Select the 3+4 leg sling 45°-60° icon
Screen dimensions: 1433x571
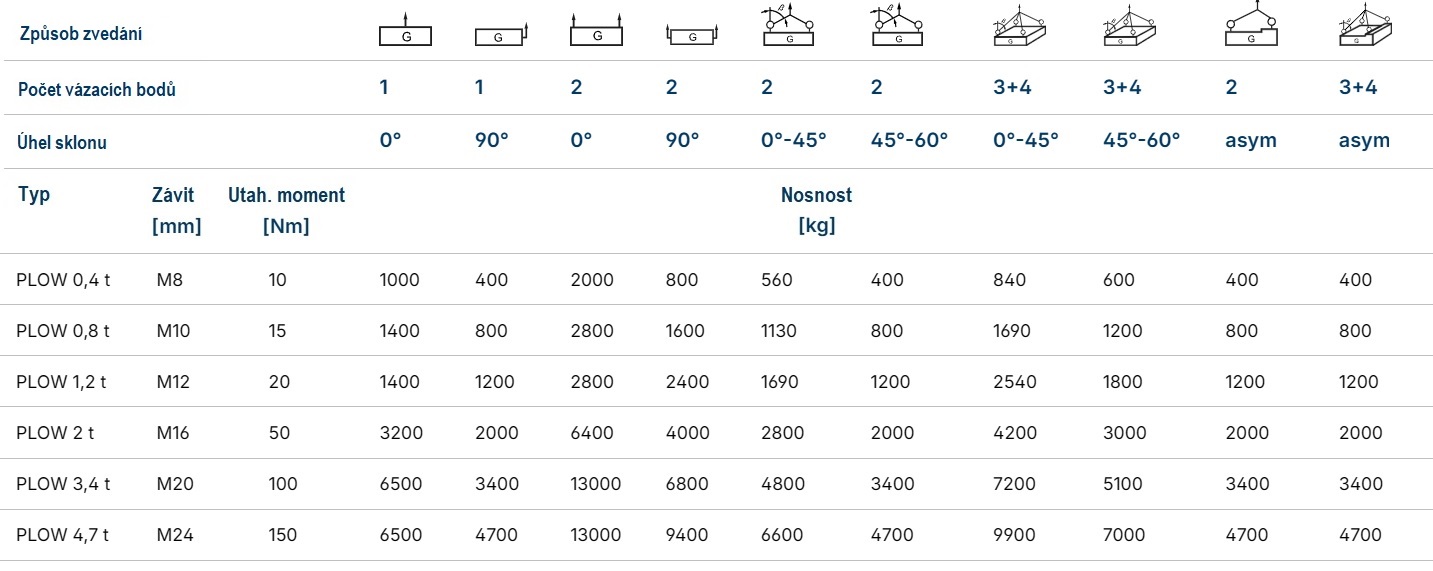point(1132,30)
